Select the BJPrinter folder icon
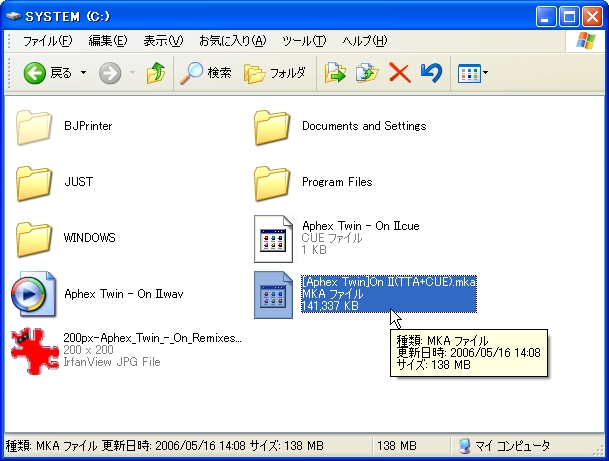 click(34, 127)
